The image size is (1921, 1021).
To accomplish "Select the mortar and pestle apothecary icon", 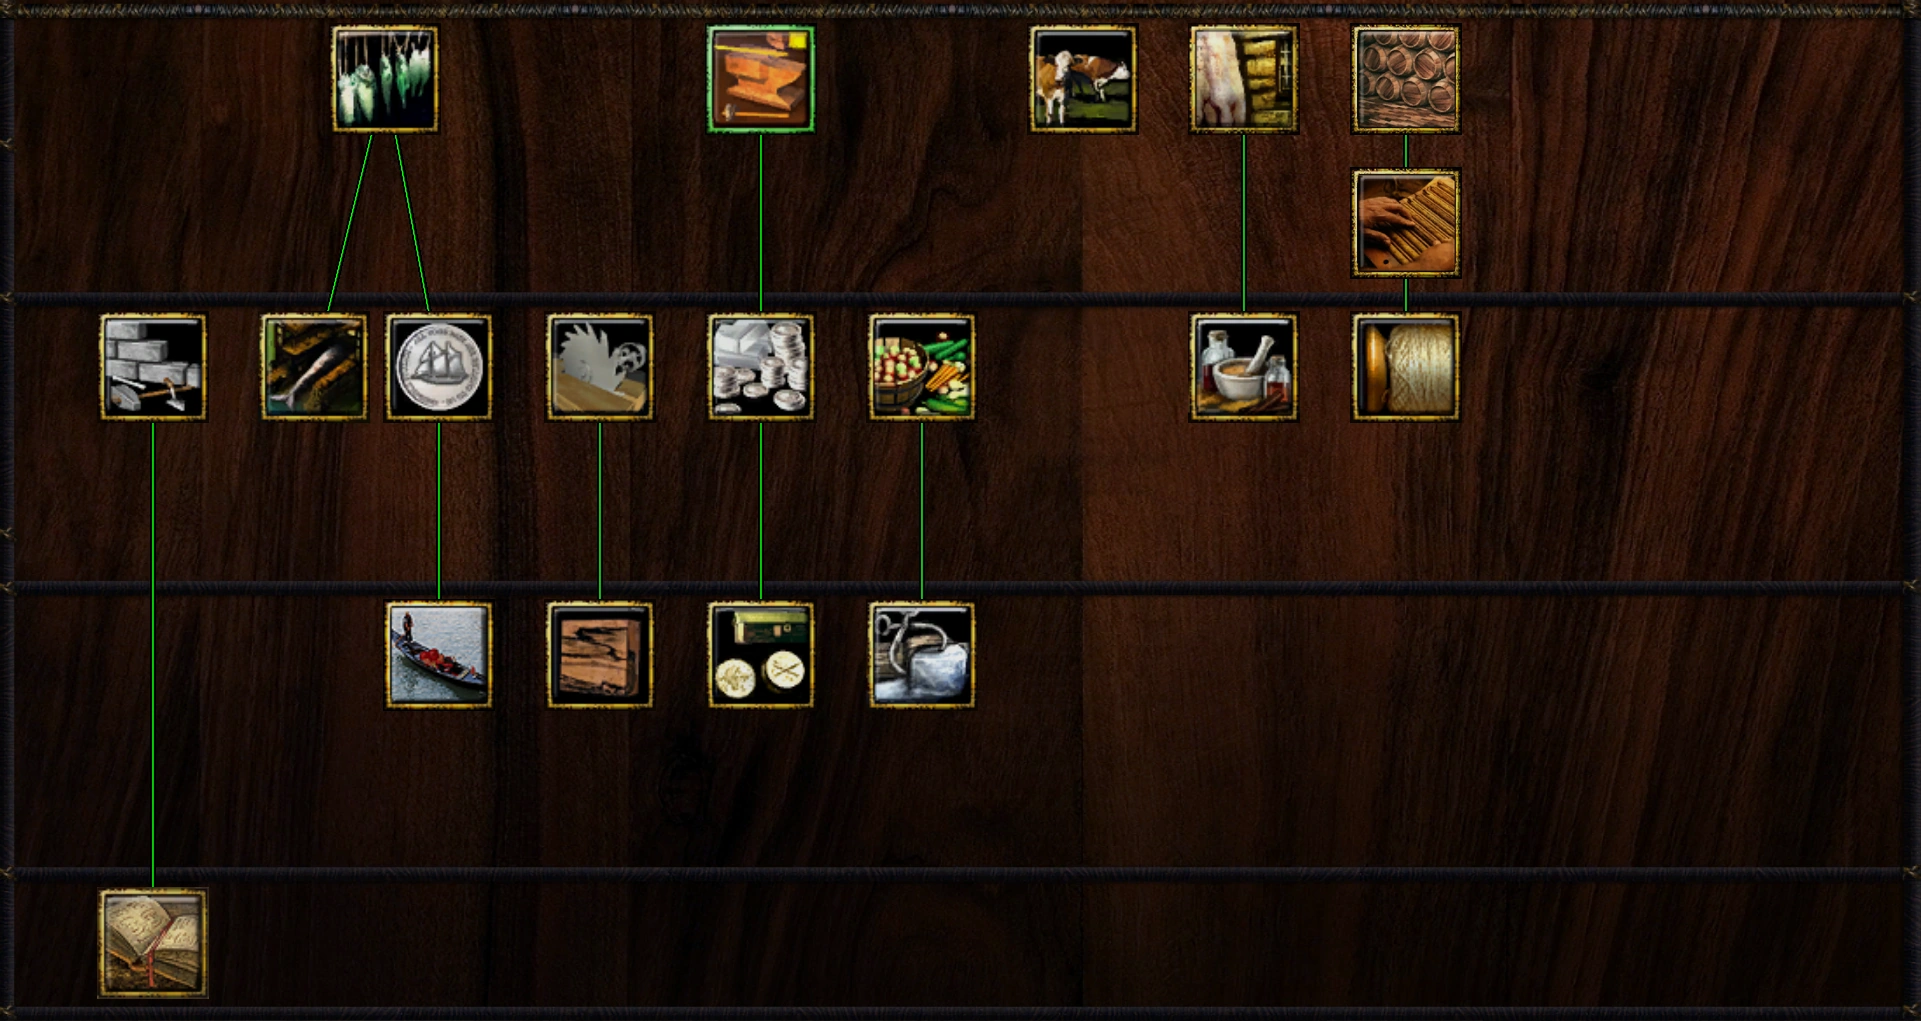I will click(1244, 367).
